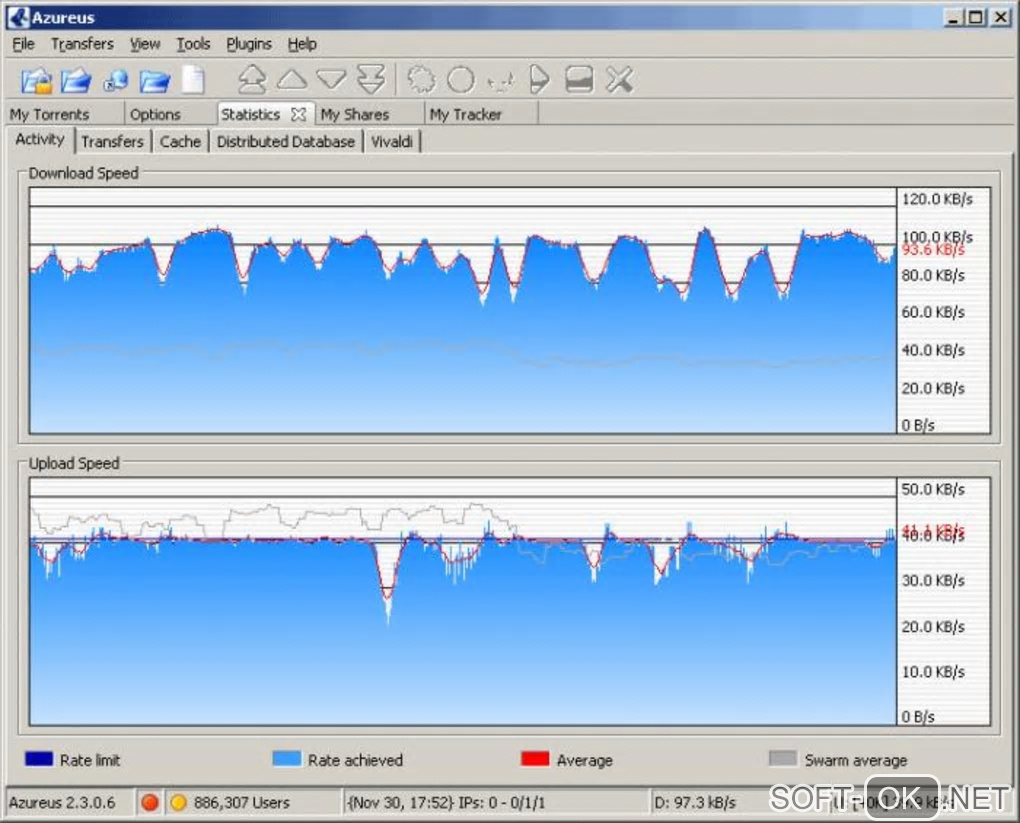Viewport: 1020px width, 823px height.
Task: Click the remove torrent X icon
Action: coord(620,80)
